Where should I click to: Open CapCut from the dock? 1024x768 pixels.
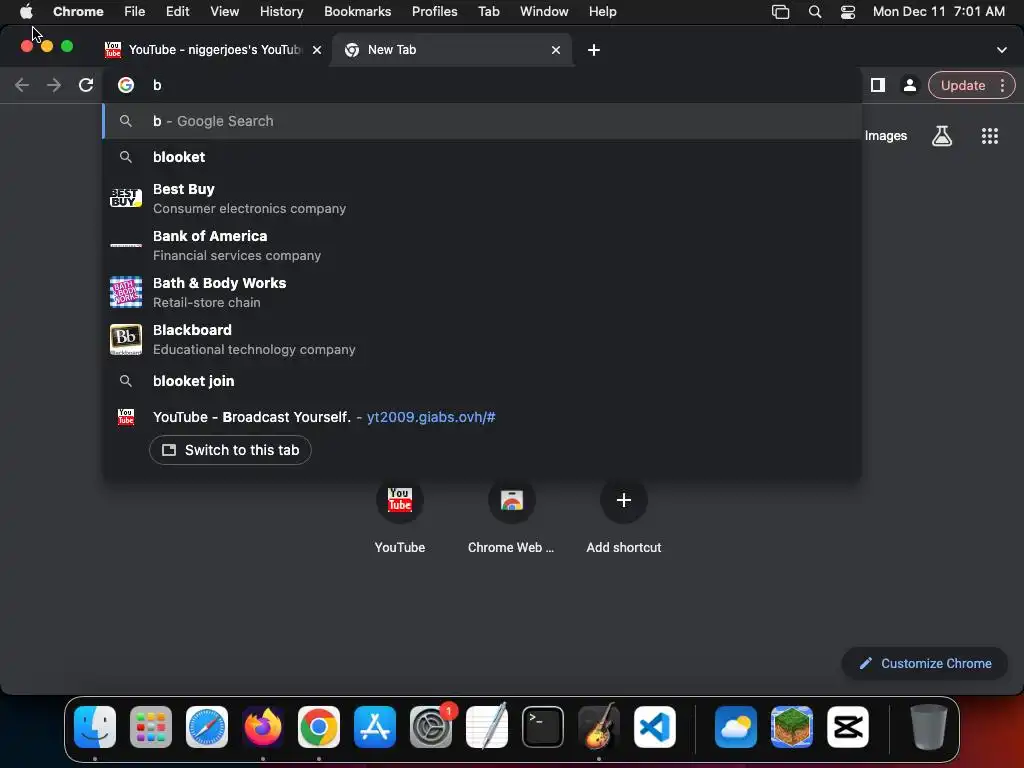[x=848, y=727]
